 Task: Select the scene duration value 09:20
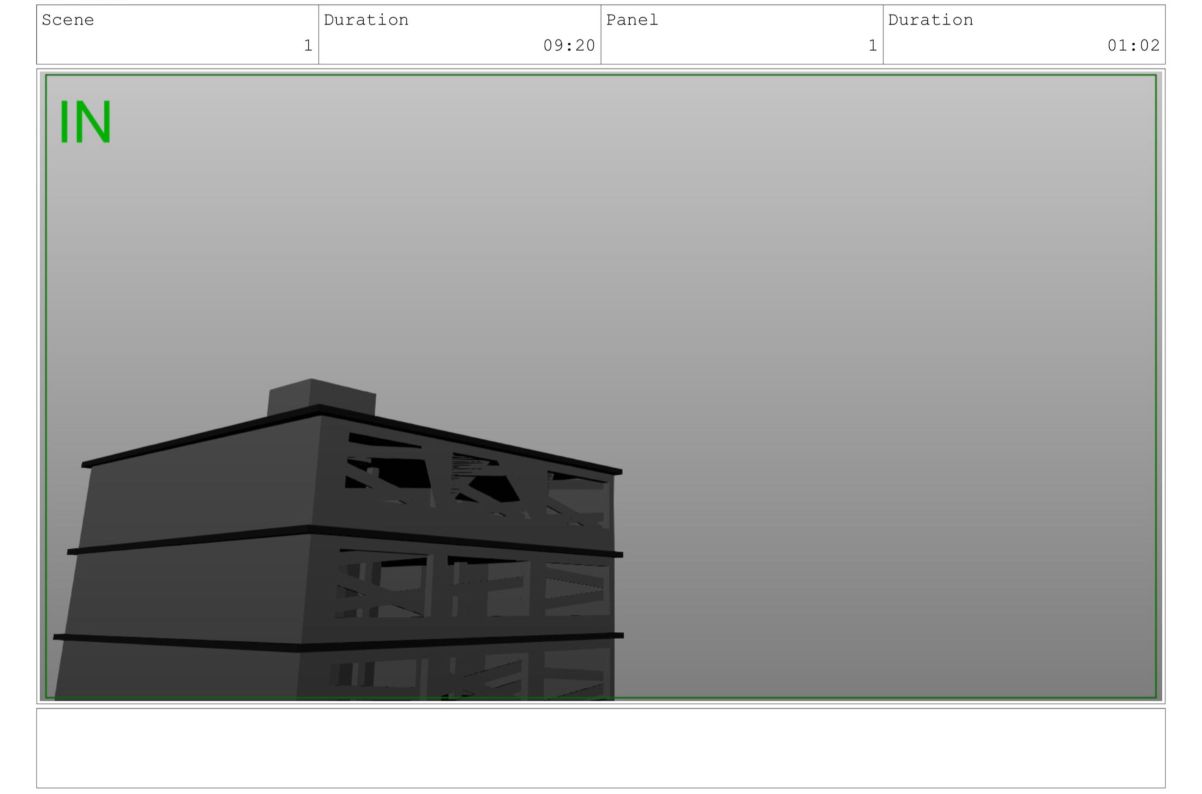[569, 46]
